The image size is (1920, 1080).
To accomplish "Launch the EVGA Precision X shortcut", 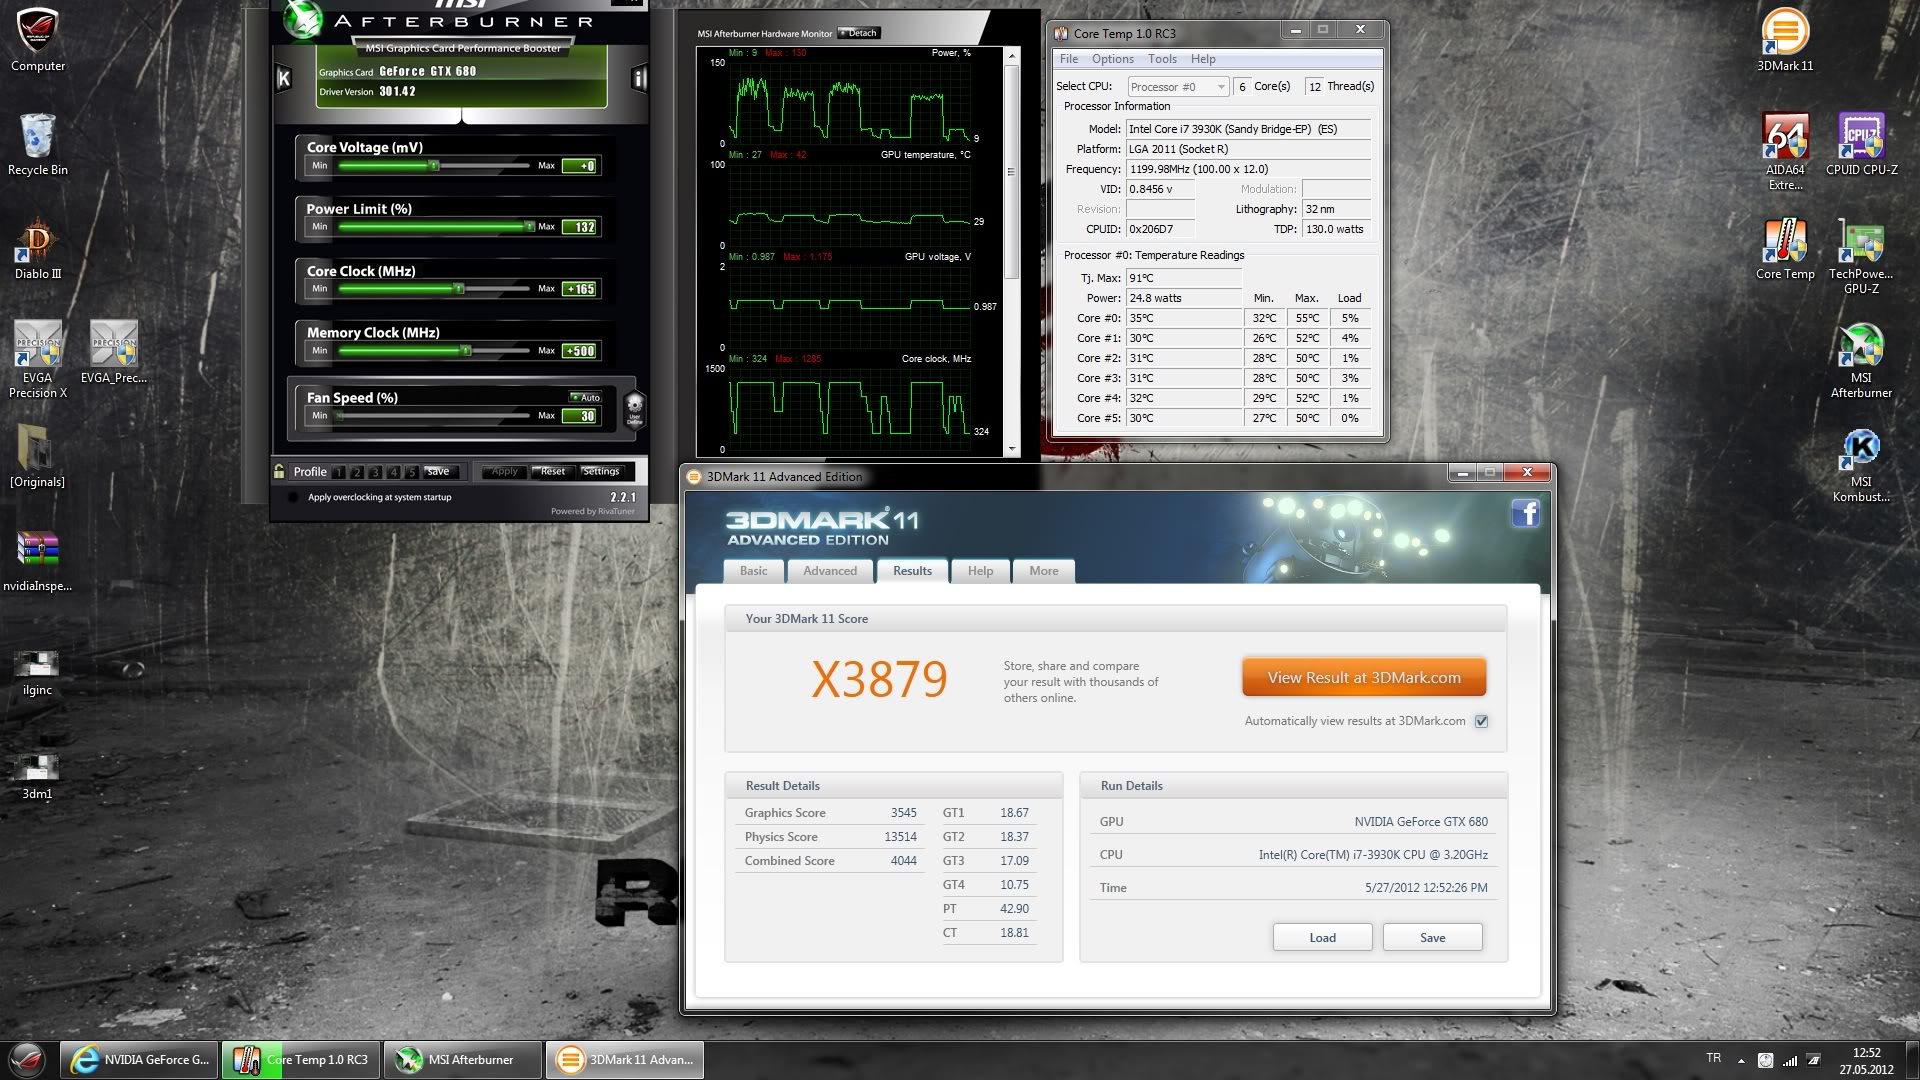I will [x=38, y=360].
